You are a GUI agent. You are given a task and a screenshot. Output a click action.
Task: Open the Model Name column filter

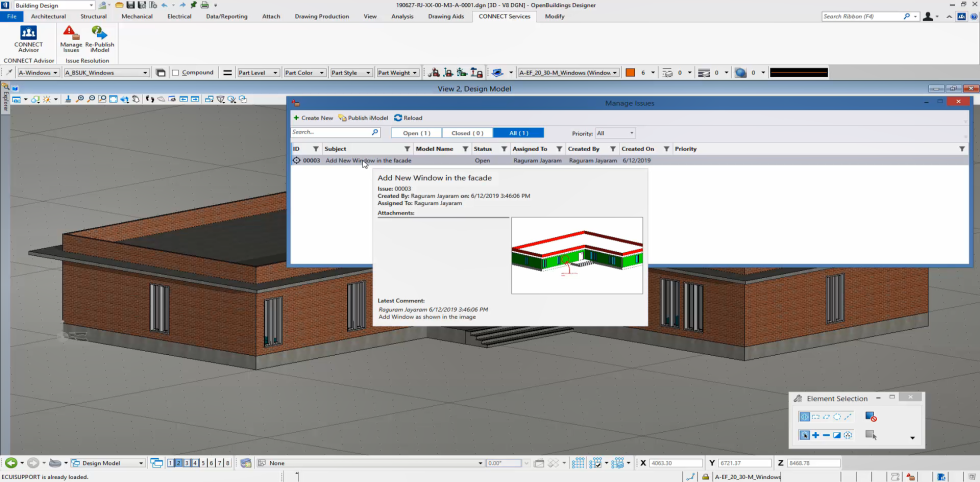pos(465,149)
